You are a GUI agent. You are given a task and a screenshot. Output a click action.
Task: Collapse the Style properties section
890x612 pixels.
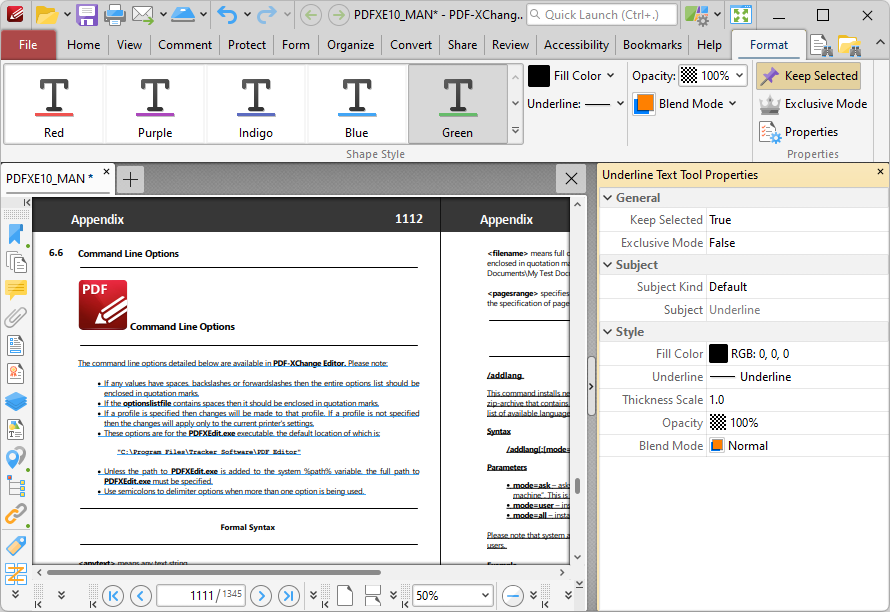click(607, 332)
